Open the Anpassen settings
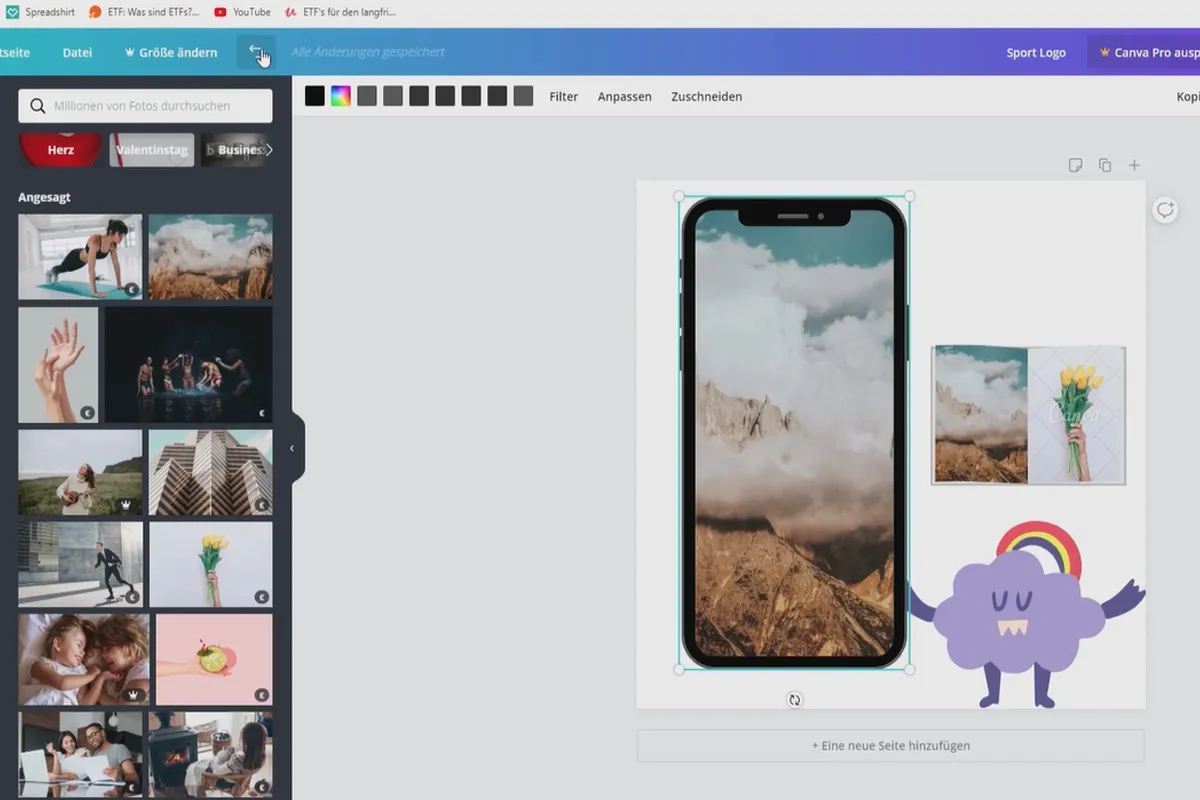This screenshot has height=800, width=1200. tap(625, 97)
